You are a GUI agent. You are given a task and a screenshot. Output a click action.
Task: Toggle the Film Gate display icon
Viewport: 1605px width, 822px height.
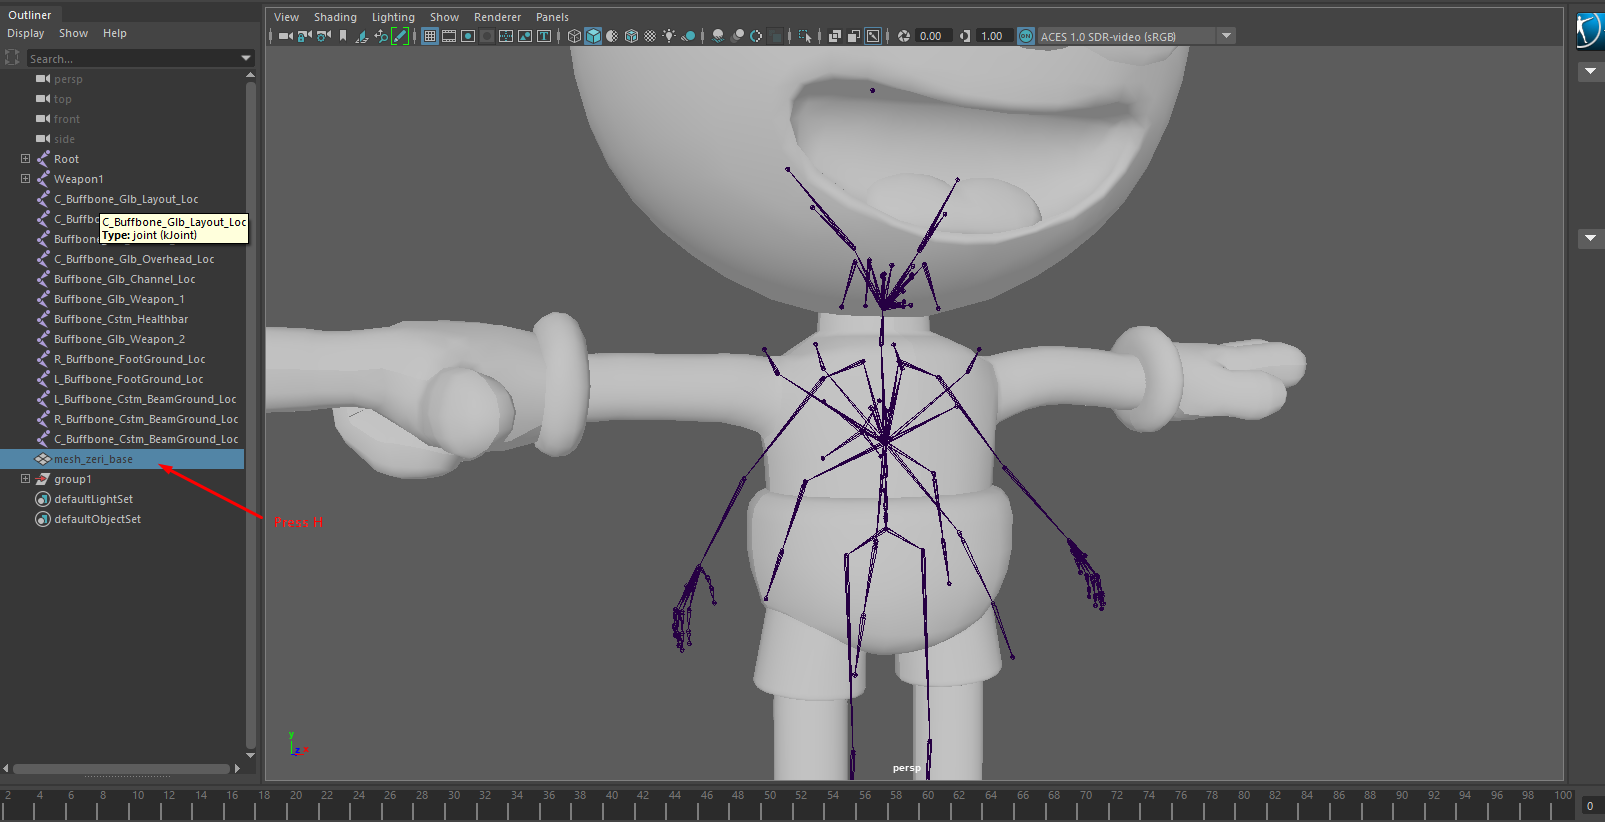click(x=449, y=36)
